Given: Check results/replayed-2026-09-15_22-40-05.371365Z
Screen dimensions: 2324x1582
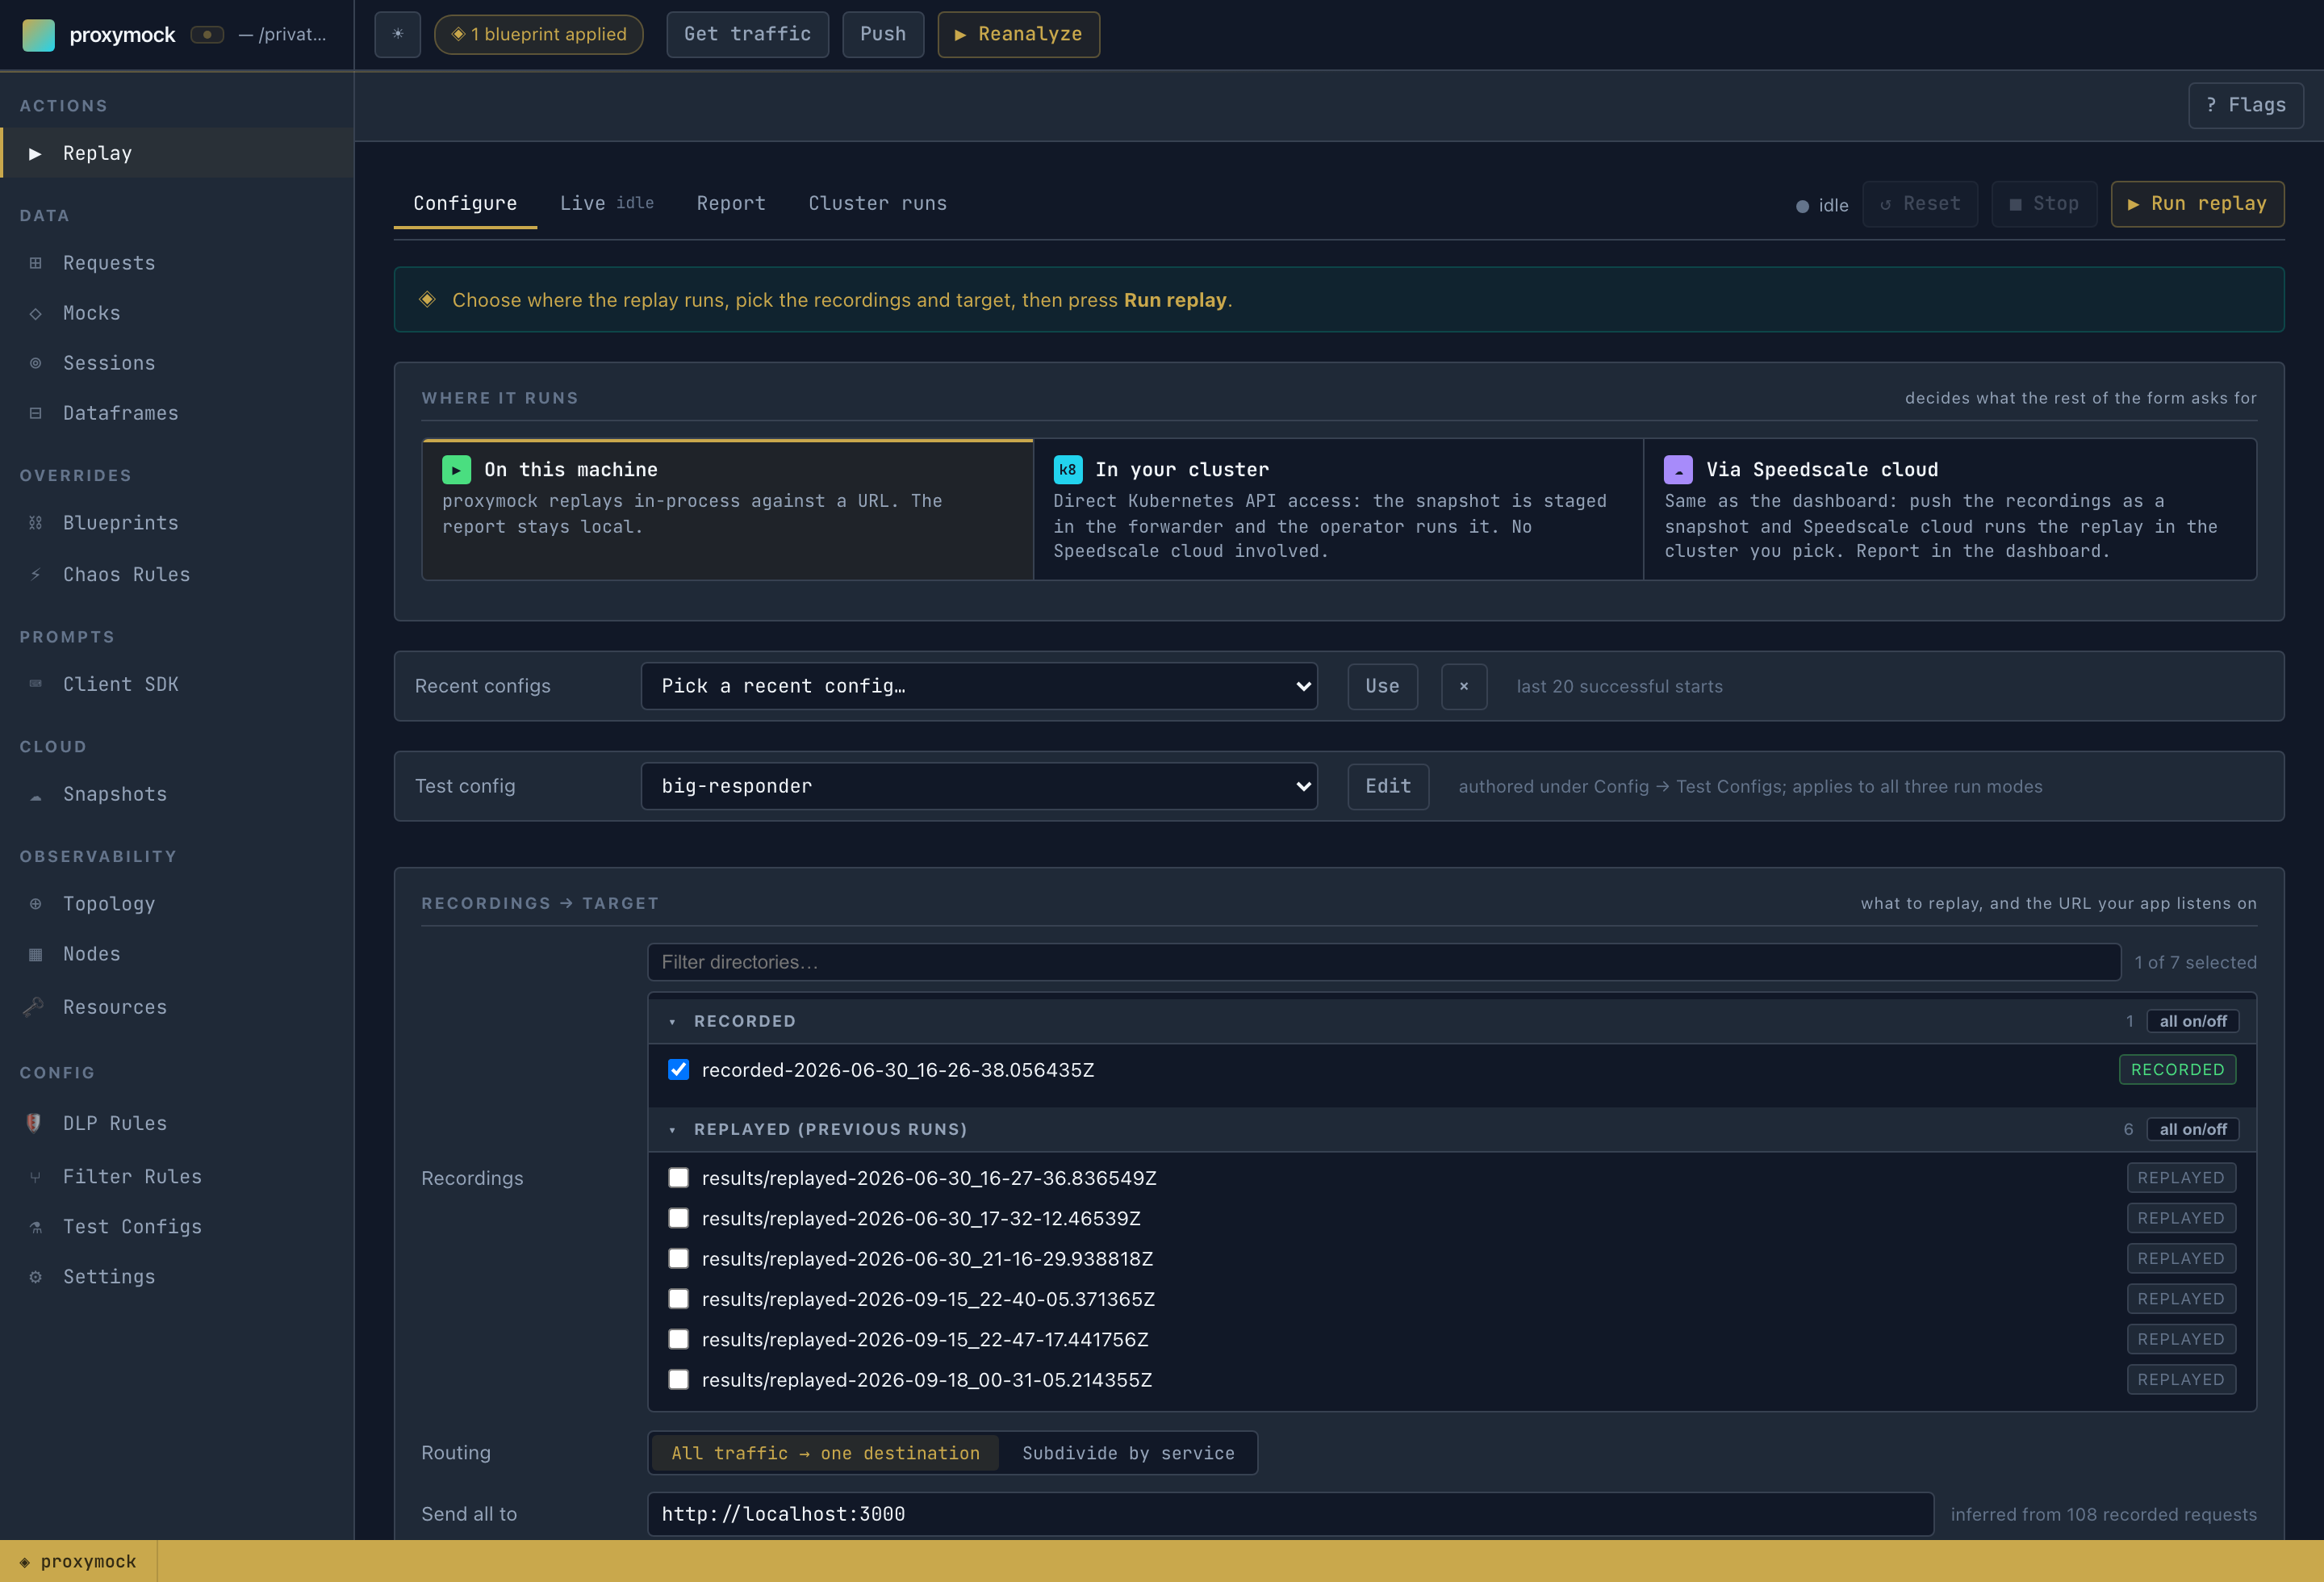Looking at the screenshot, I should pos(679,1299).
